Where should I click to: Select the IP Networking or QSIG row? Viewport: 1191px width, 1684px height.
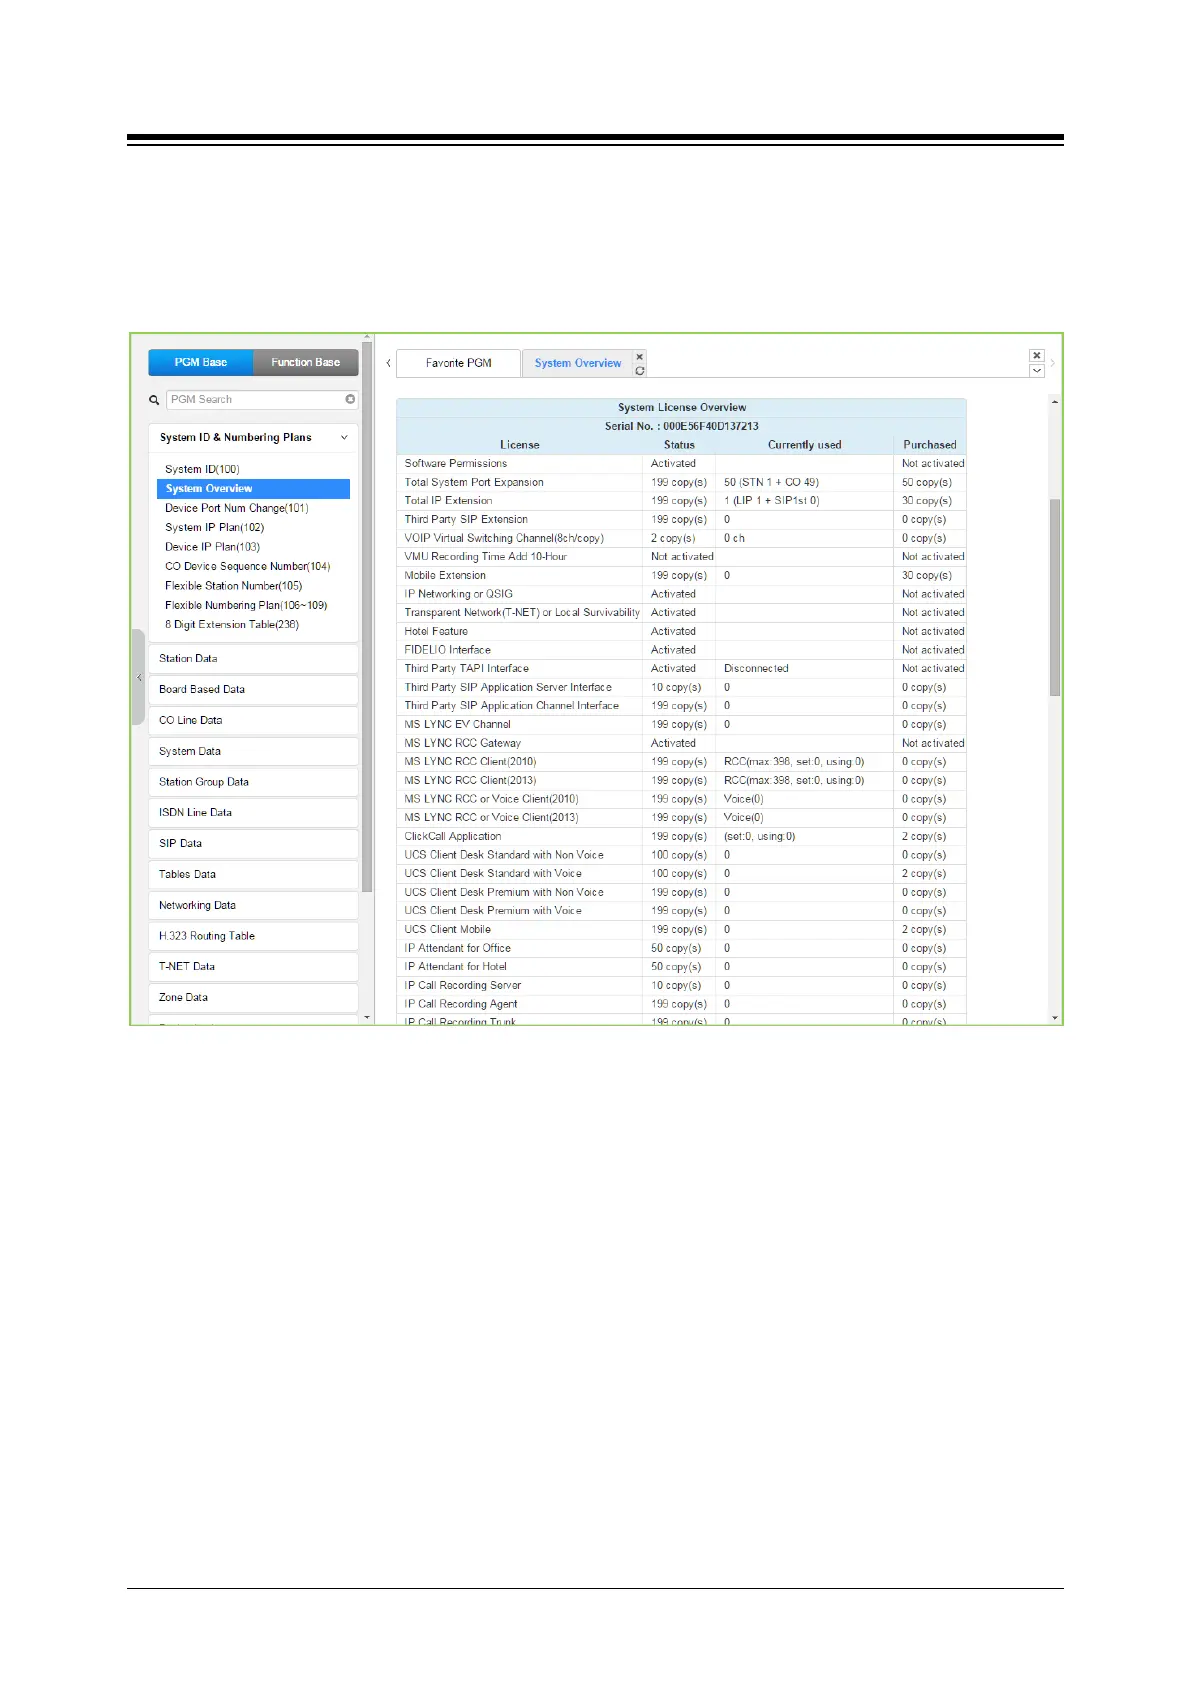[681, 594]
